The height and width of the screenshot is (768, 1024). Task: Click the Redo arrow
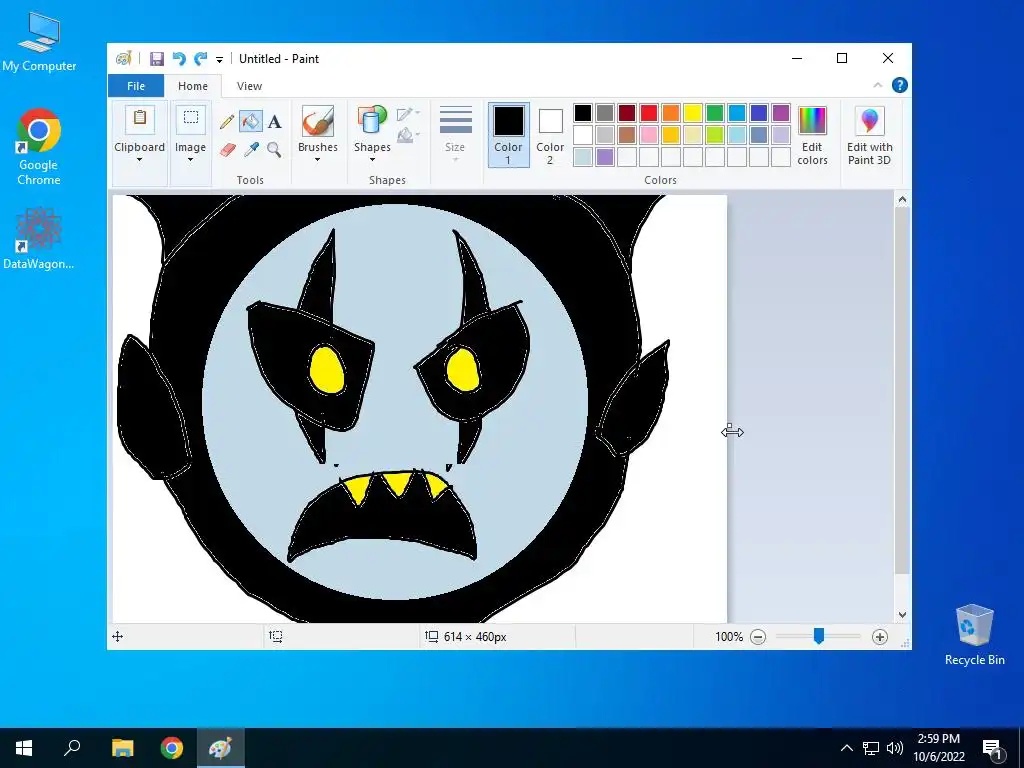(x=200, y=59)
